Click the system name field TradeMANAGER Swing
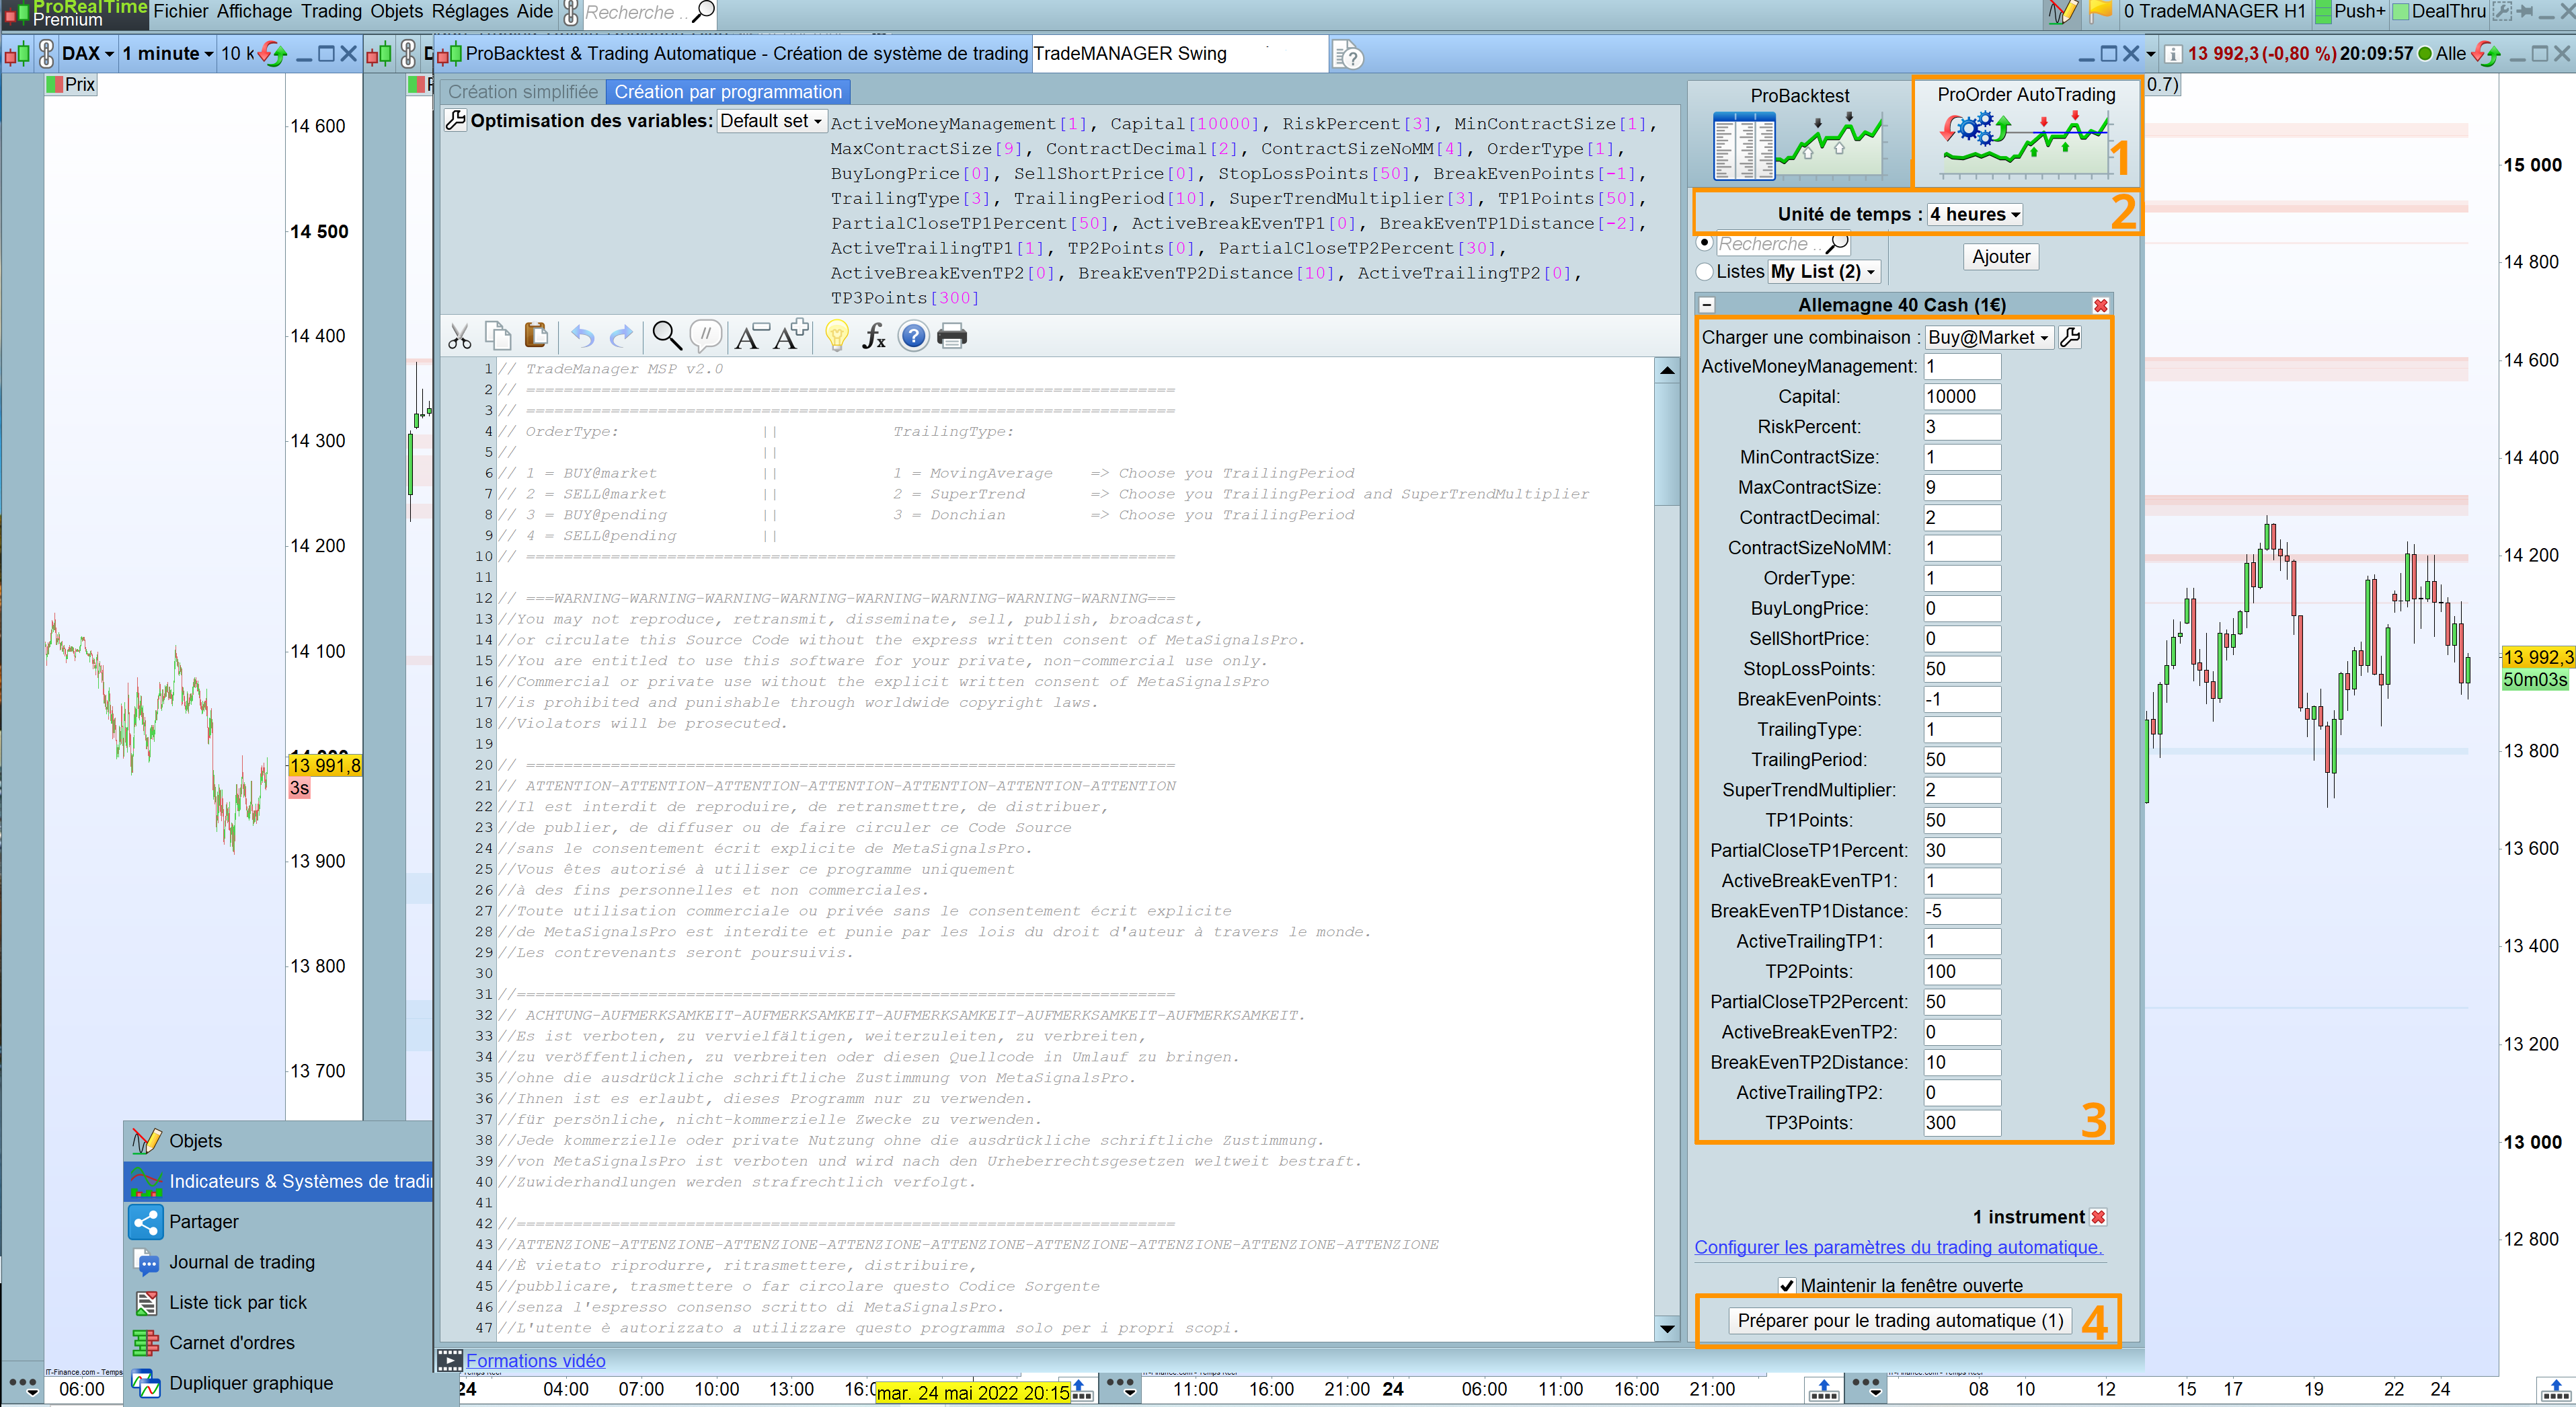 [x=1179, y=54]
